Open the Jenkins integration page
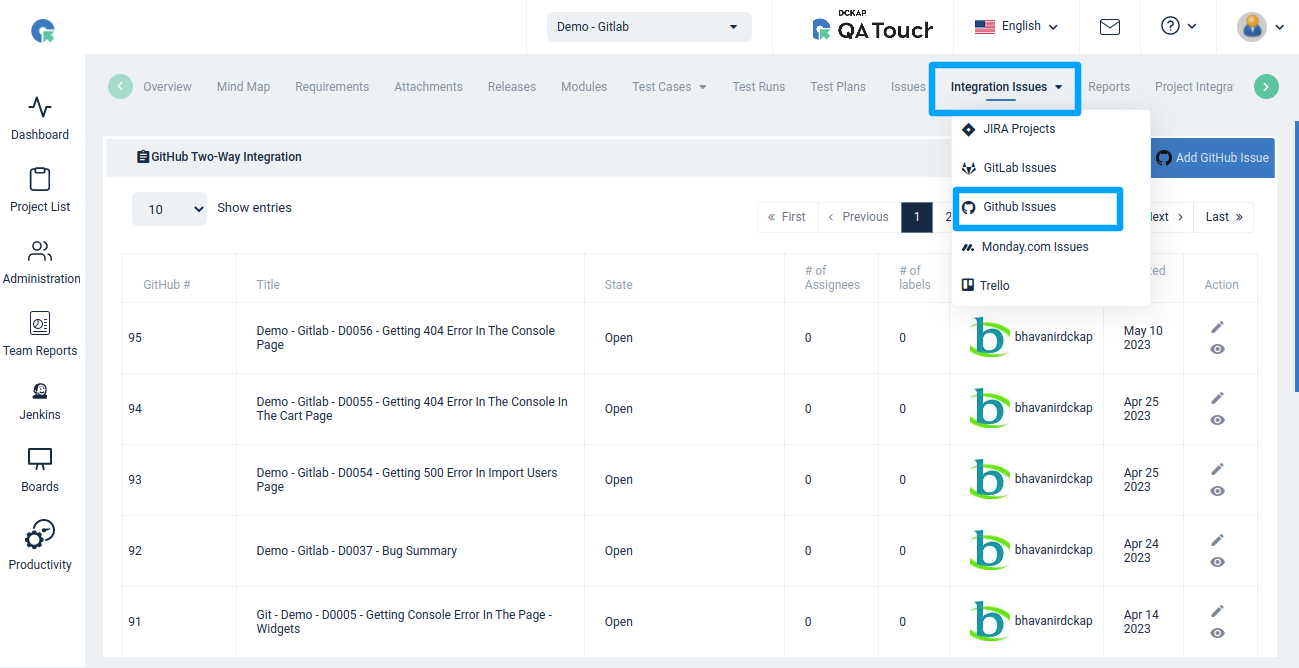This screenshot has width=1299, height=668. [x=39, y=403]
